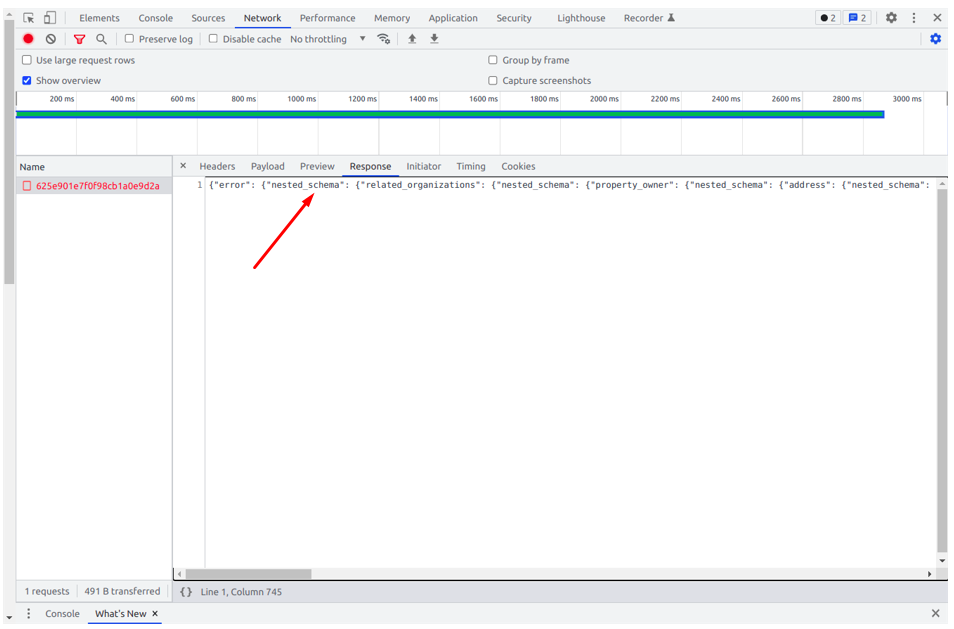This screenshot has width=954, height=629.
Task: Select the failed request 625e901e7f0f98cb1a0e9d2a
Action: pyautogui.click(x=97, y=186)
